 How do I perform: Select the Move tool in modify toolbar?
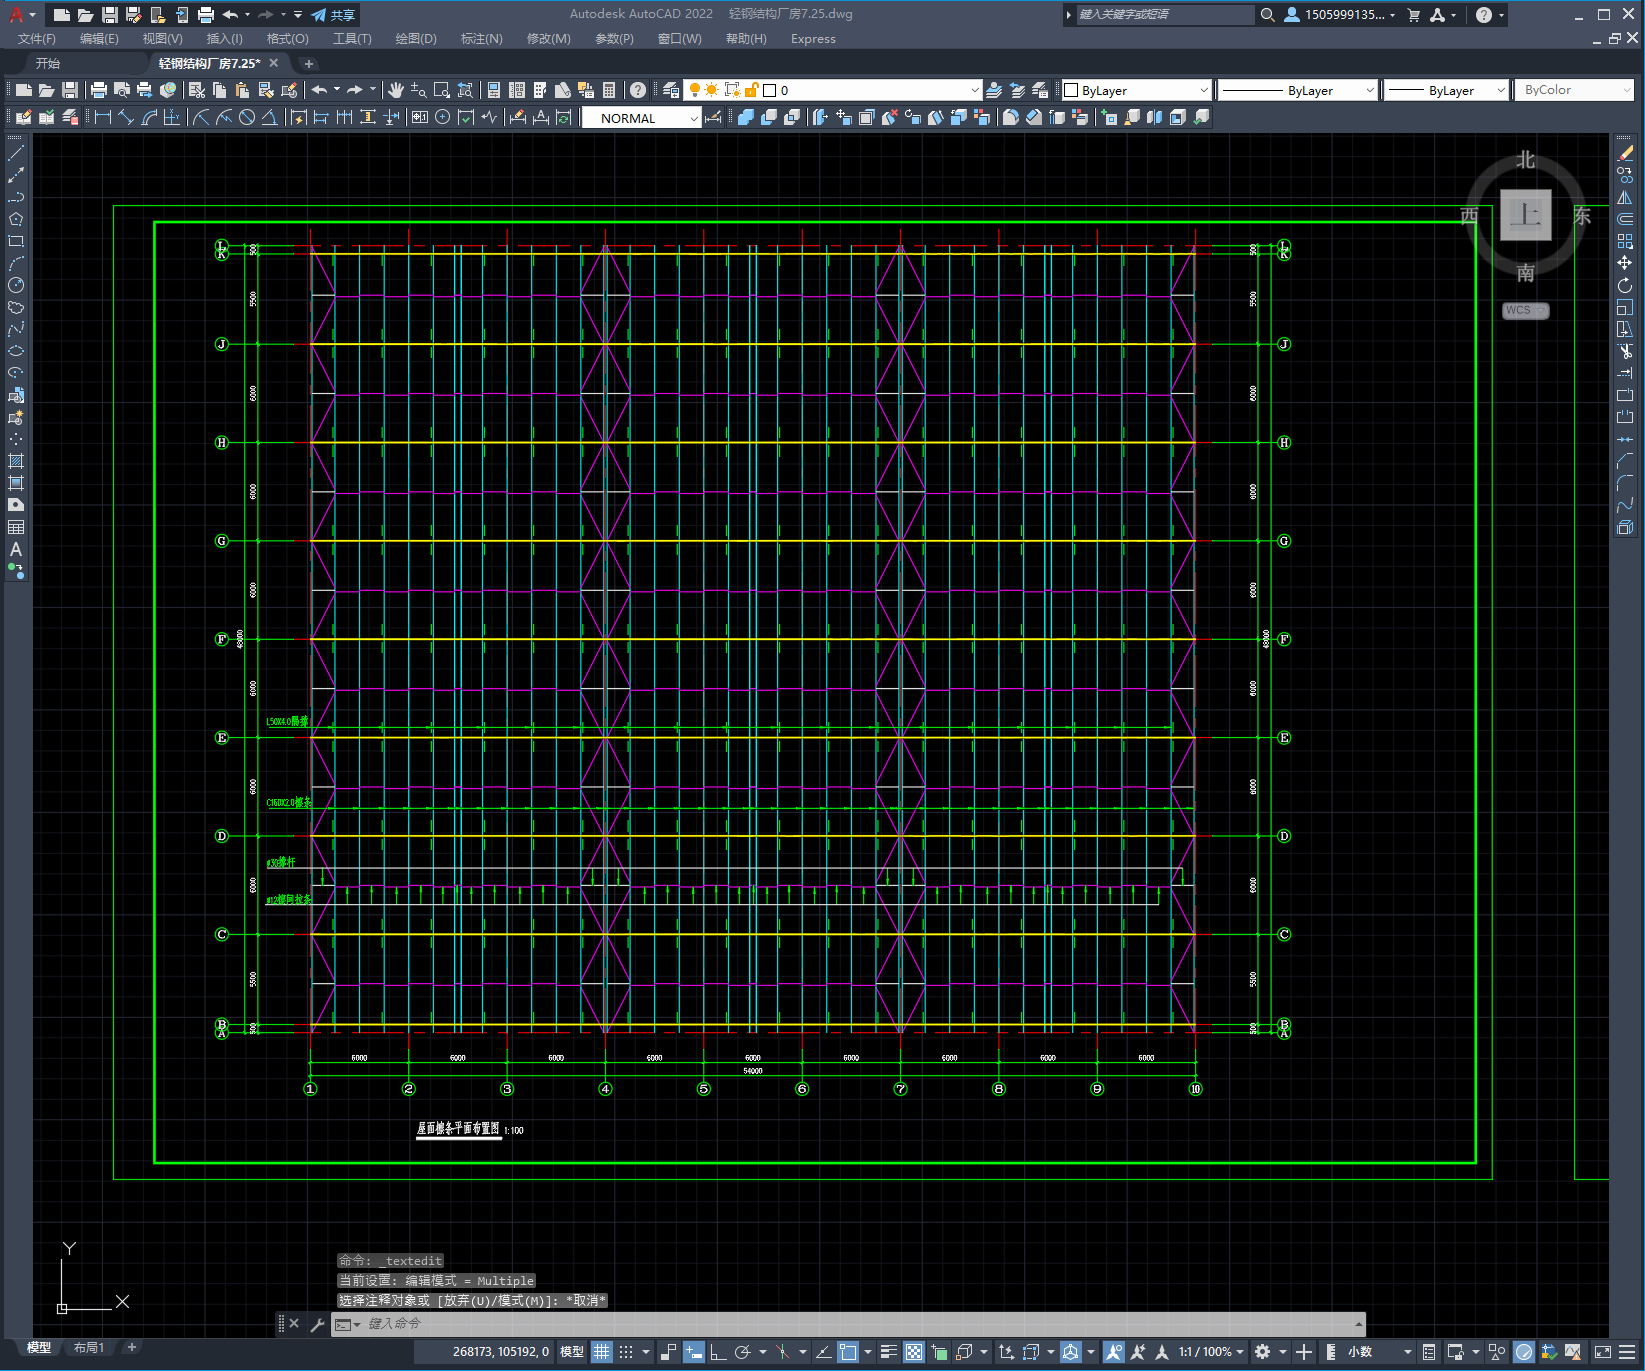1625,263
